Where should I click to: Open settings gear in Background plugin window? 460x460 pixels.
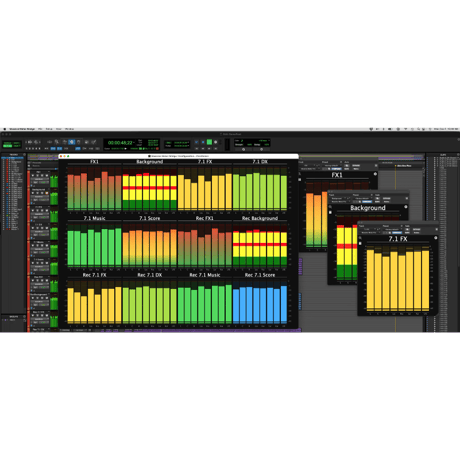point(406,207)
